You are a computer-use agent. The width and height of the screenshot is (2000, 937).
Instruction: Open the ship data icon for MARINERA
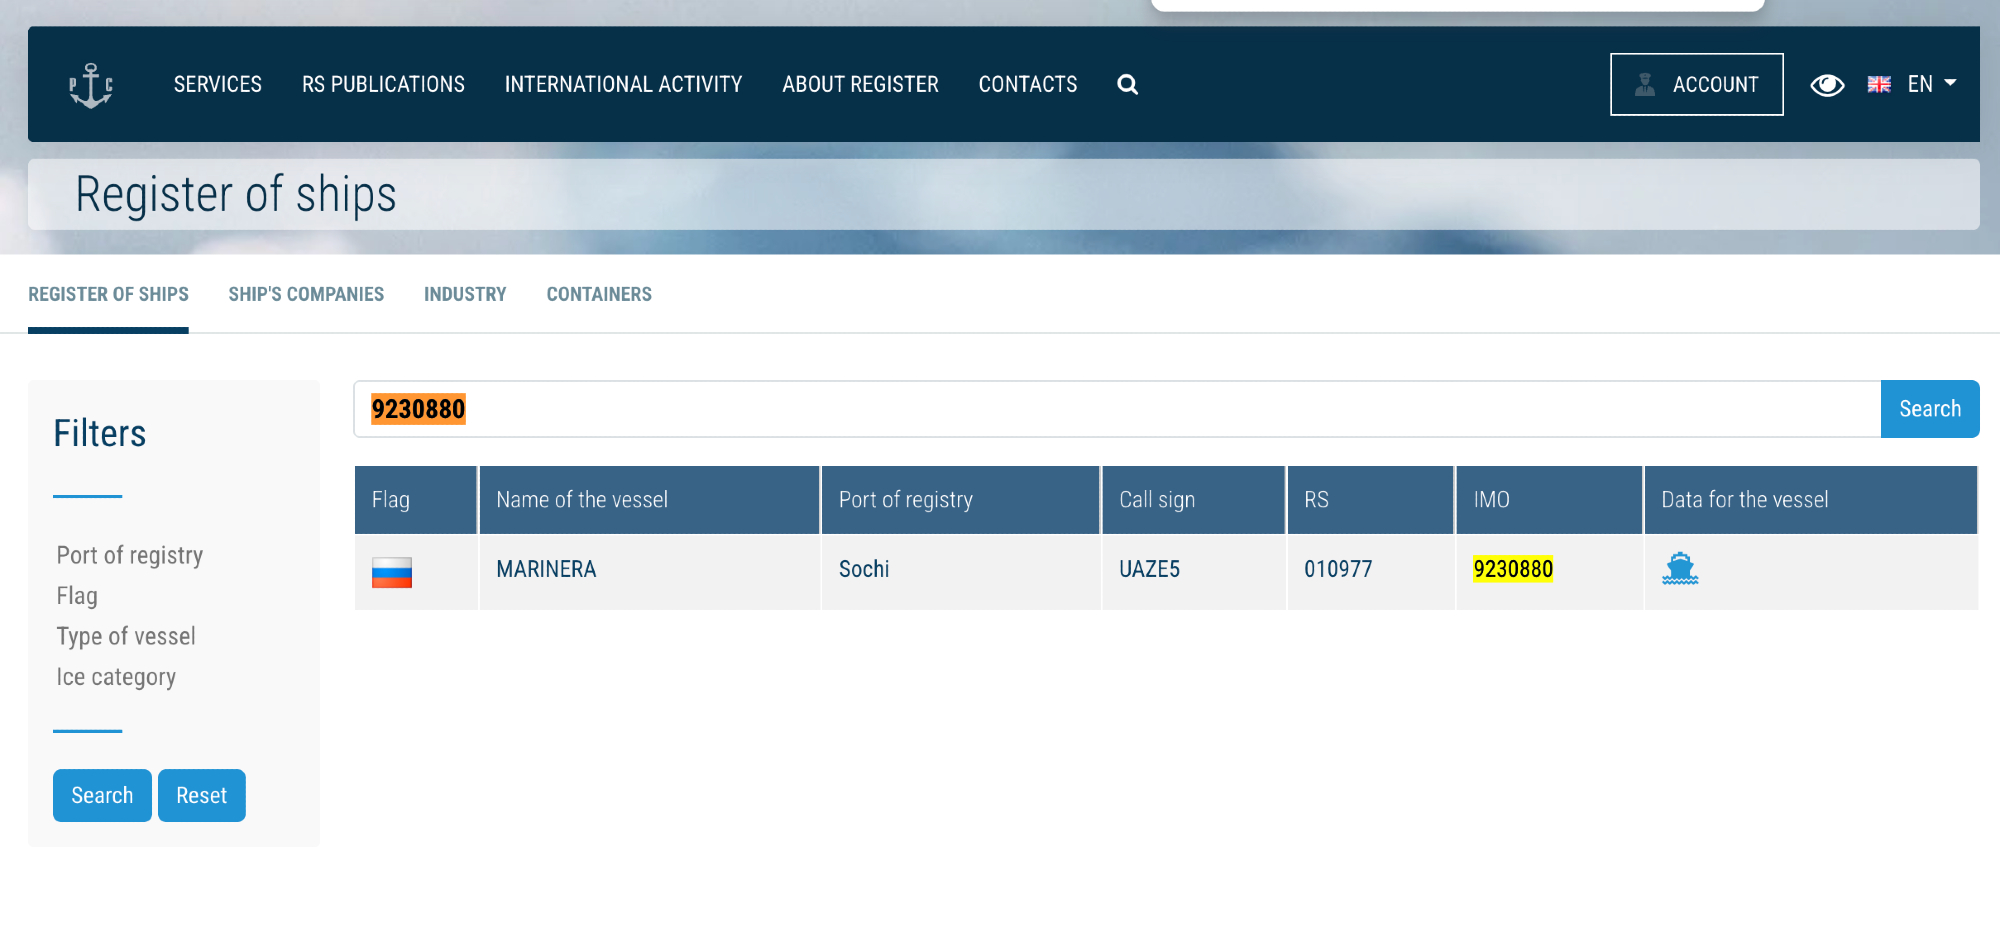(x=1679, y=569)
